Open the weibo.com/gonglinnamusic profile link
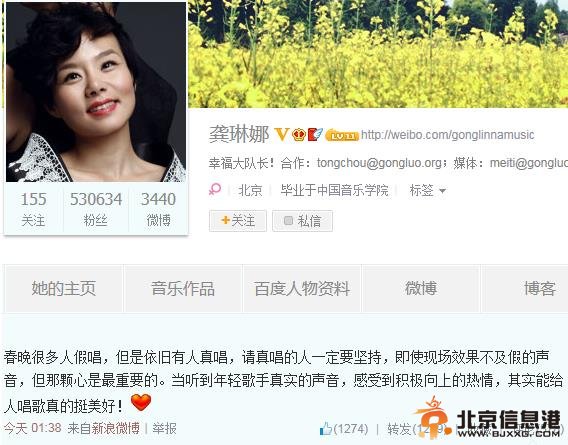This screenshot has width=568, height=445. click(x=448, y=135)
